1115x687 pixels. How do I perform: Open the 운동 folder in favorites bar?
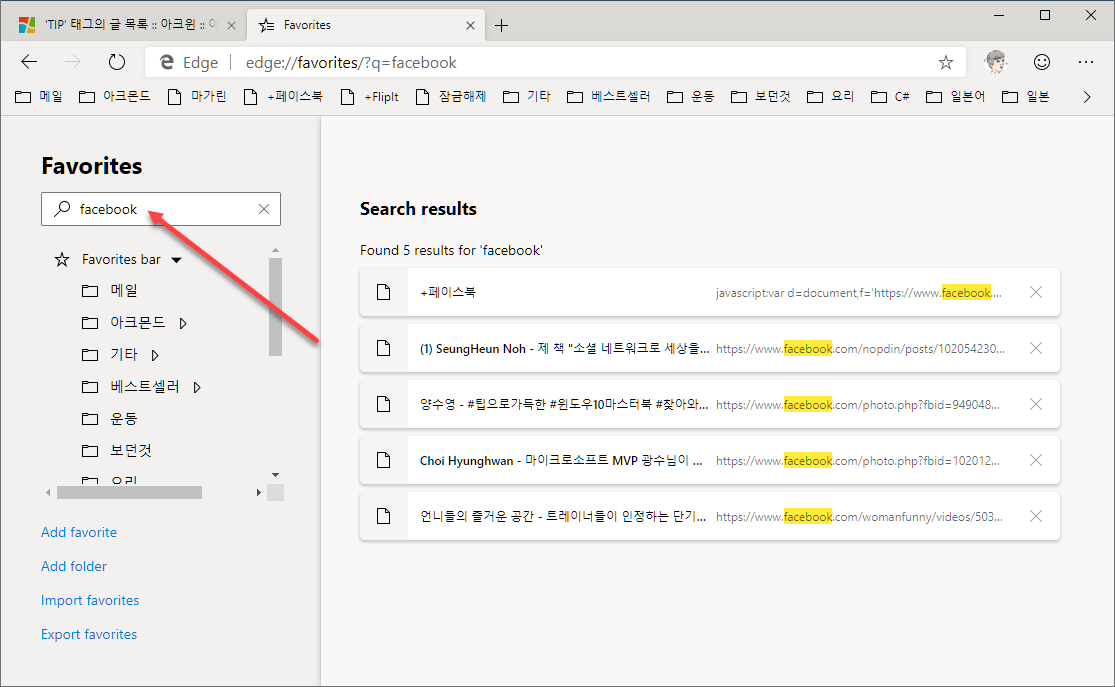pyautogui.click(x=690, y=97)
